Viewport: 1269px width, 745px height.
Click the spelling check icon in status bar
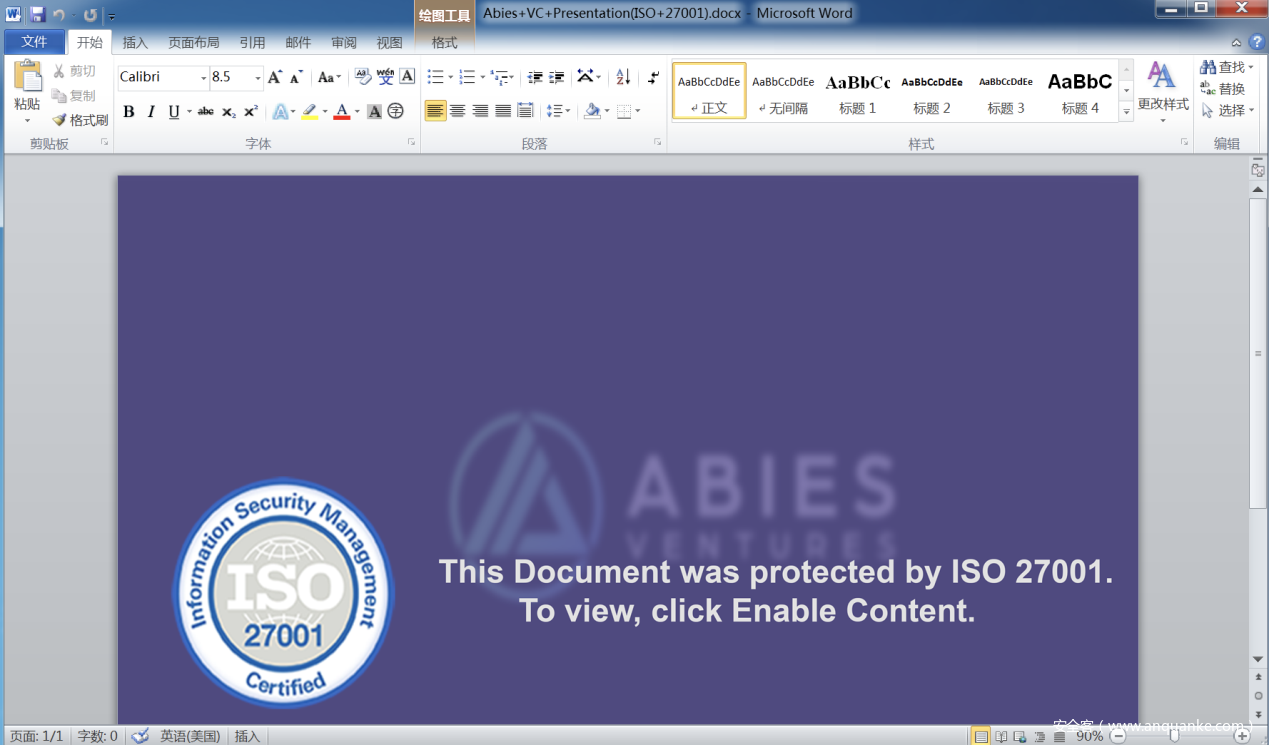(x=140, y=736)
